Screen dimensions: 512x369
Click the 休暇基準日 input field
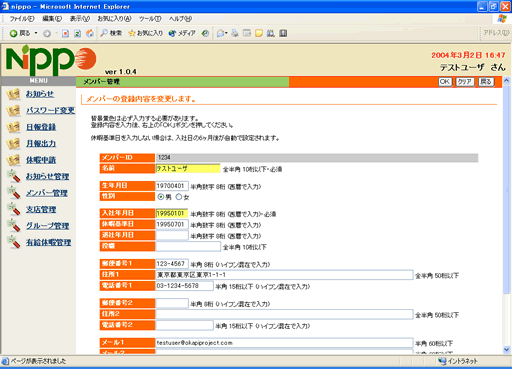tap(172, 224)
